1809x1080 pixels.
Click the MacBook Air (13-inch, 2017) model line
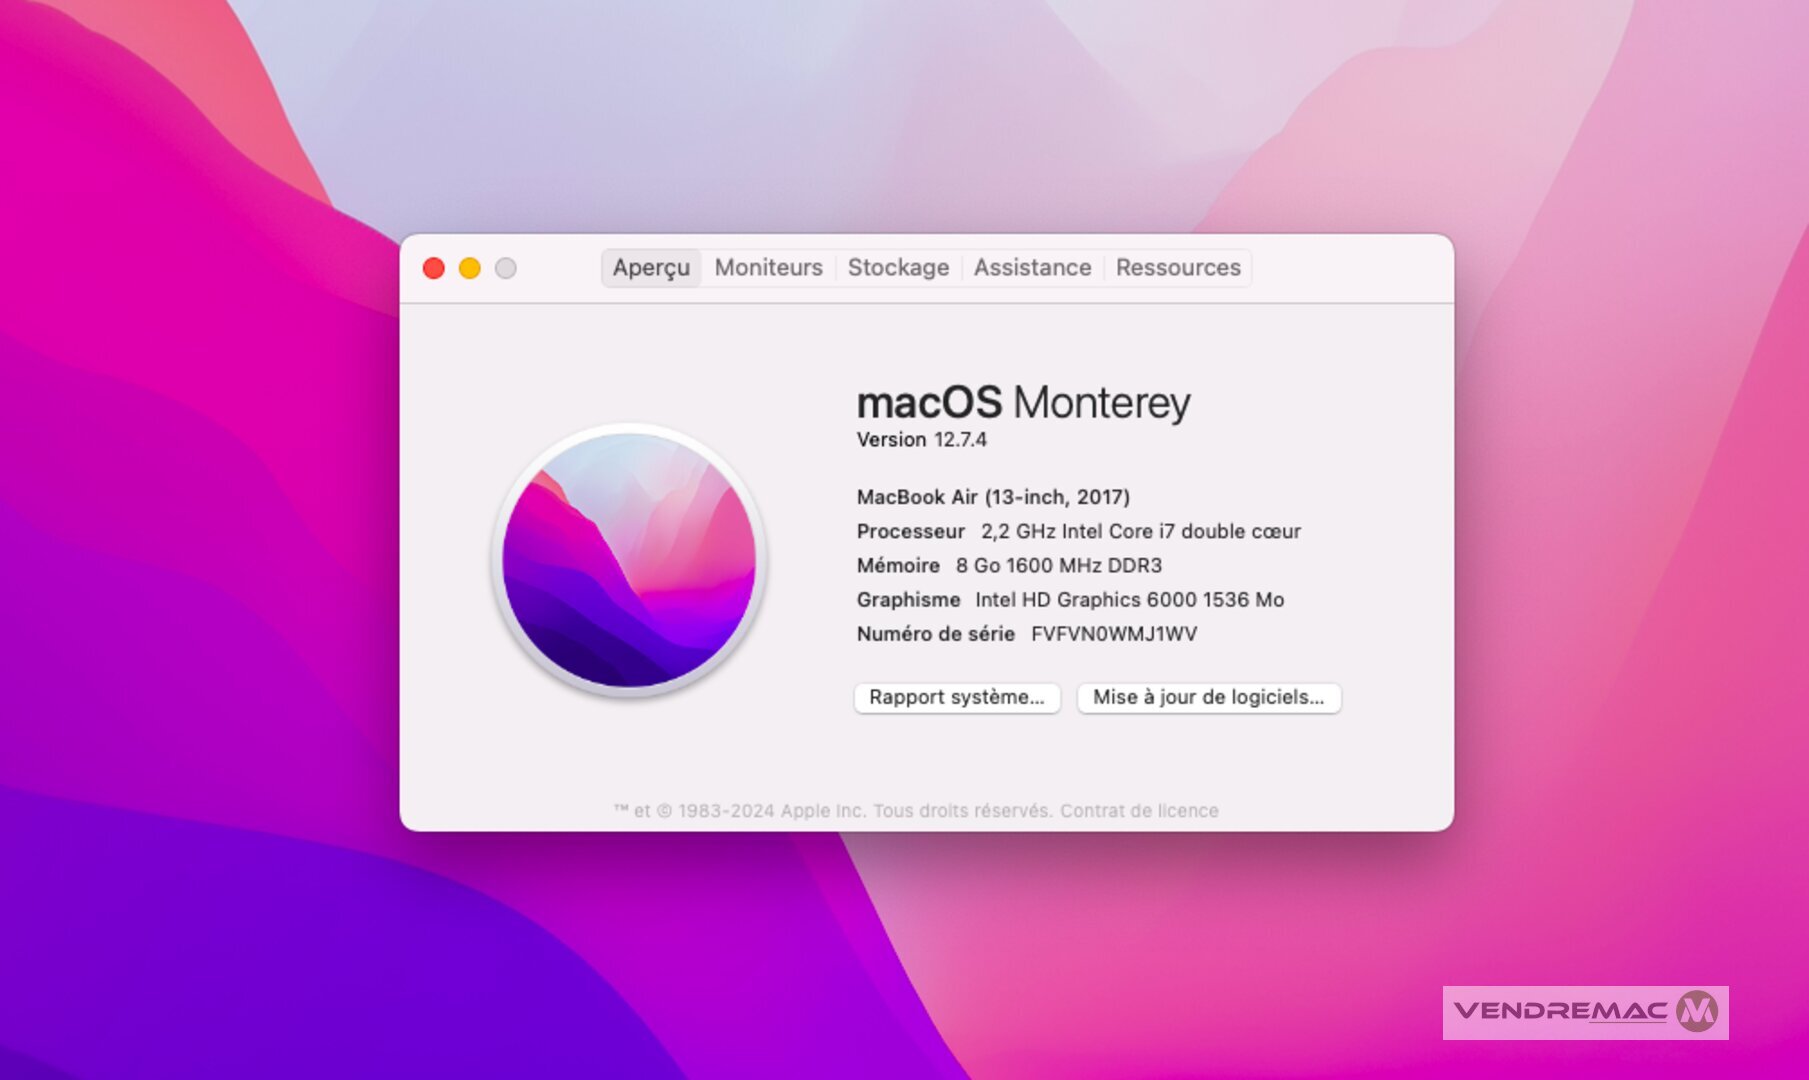pyautogui.click(x=993, y=497)
